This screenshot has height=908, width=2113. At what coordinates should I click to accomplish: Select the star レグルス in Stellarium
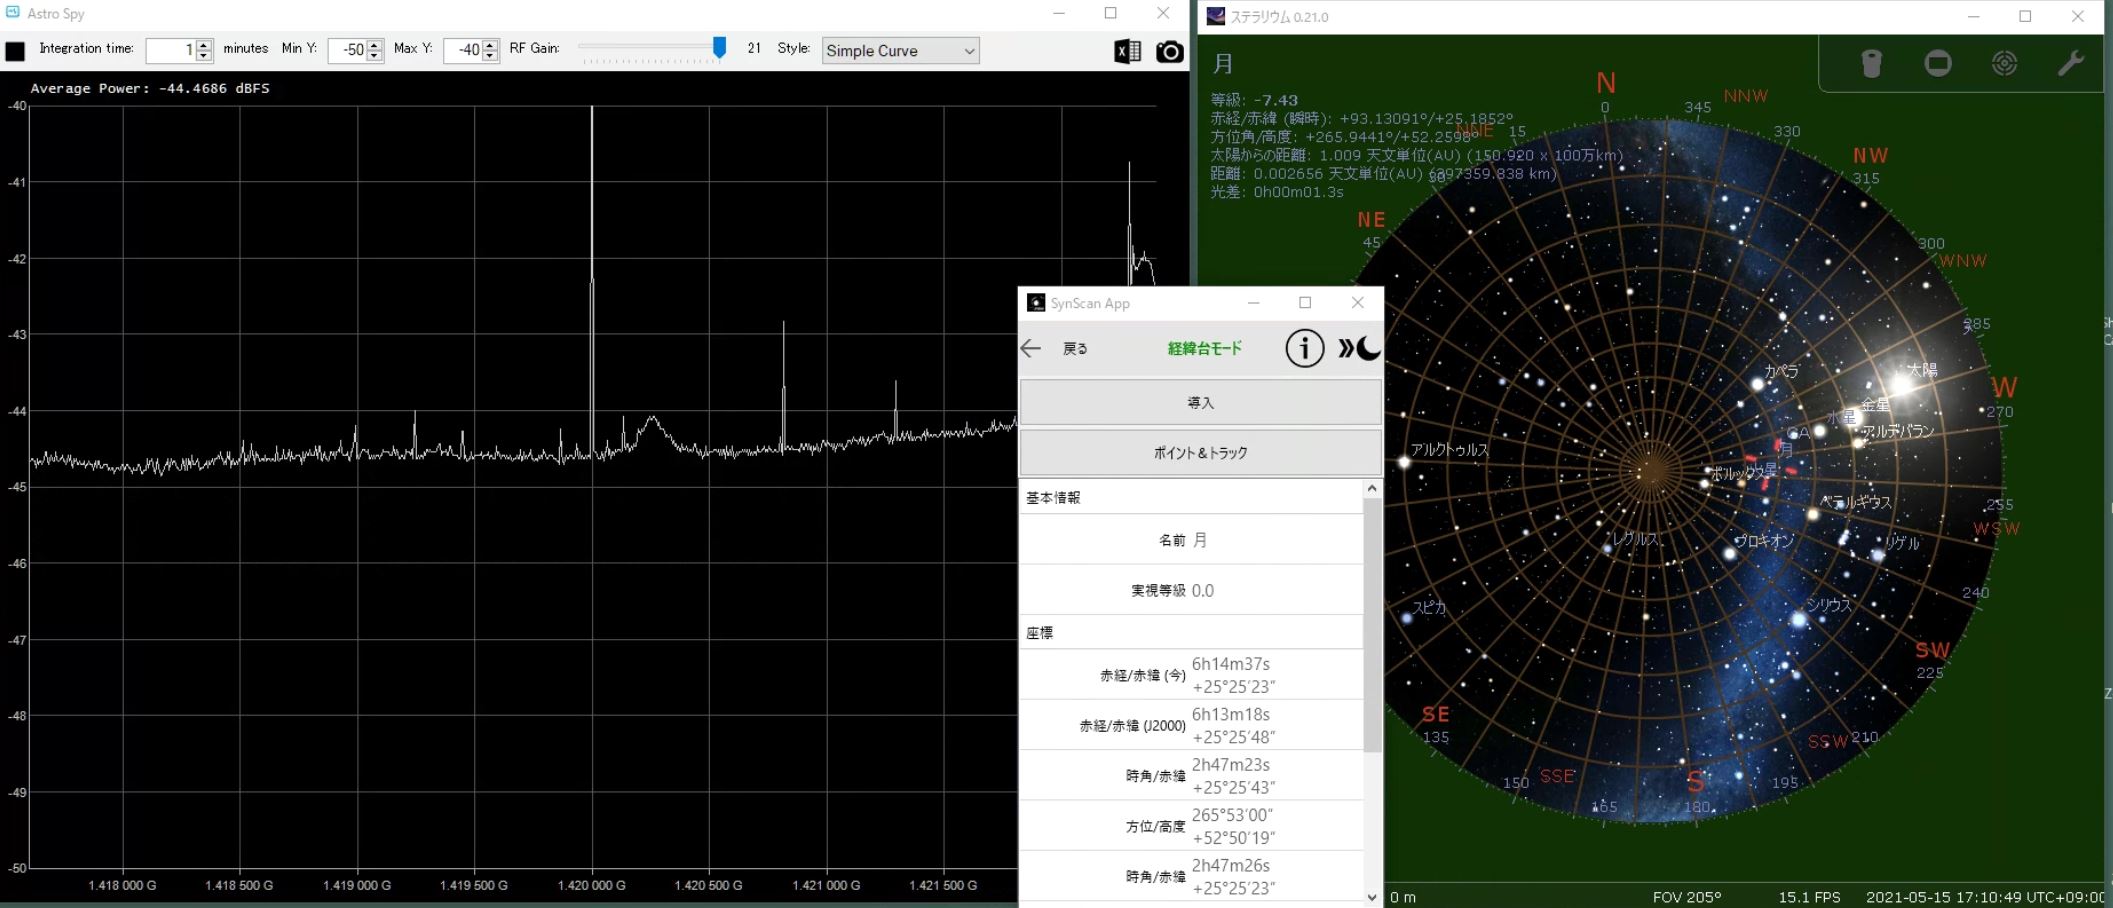click(x=1607, y=548)
